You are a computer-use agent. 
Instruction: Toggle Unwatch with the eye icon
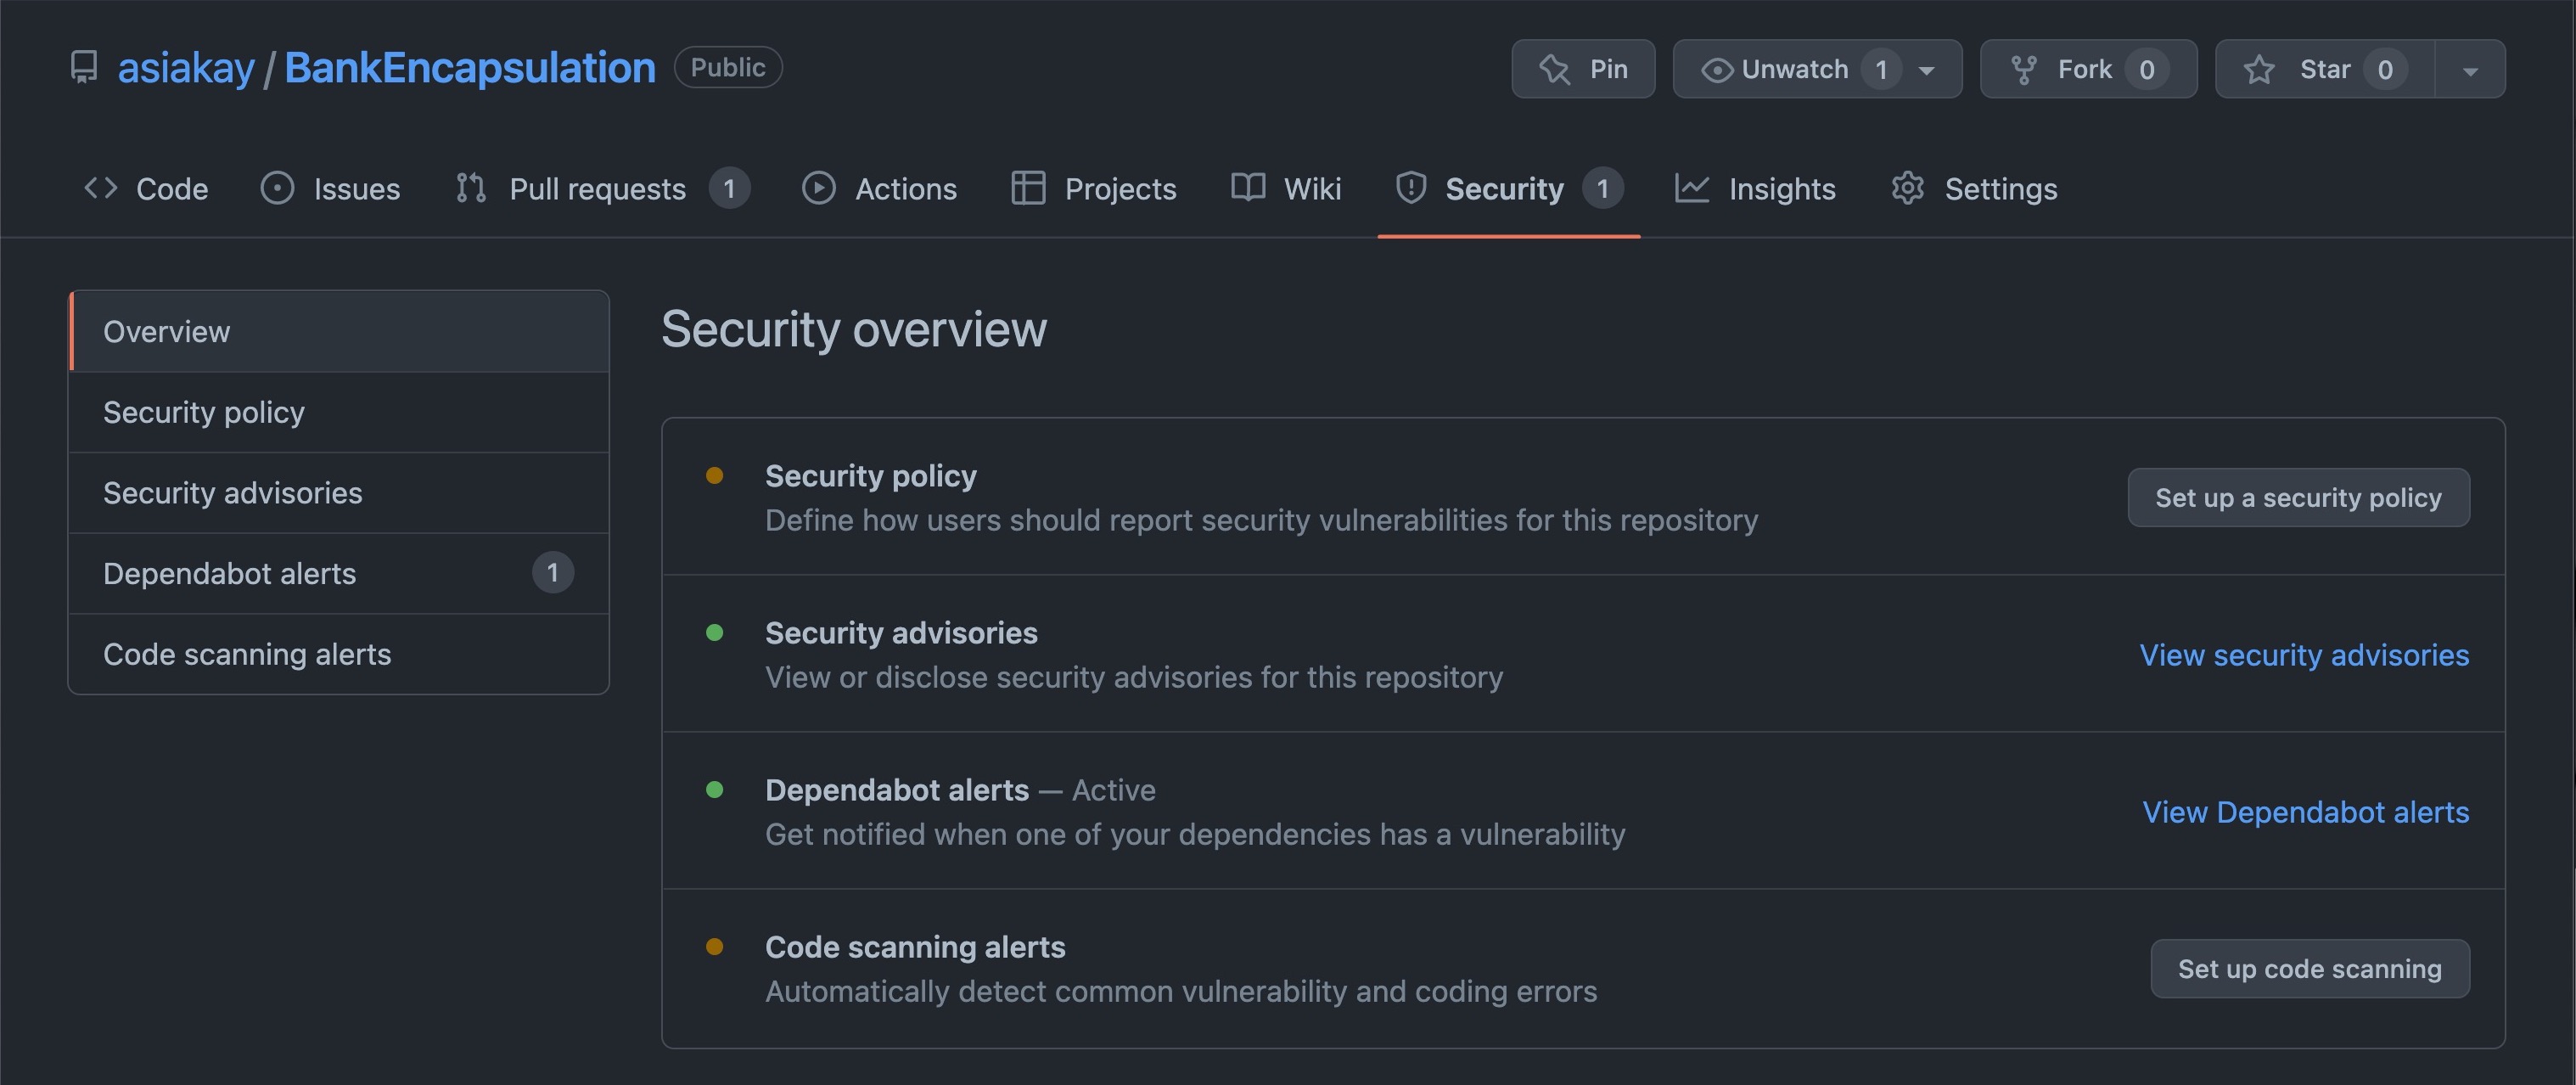[x=1717, y=69]
